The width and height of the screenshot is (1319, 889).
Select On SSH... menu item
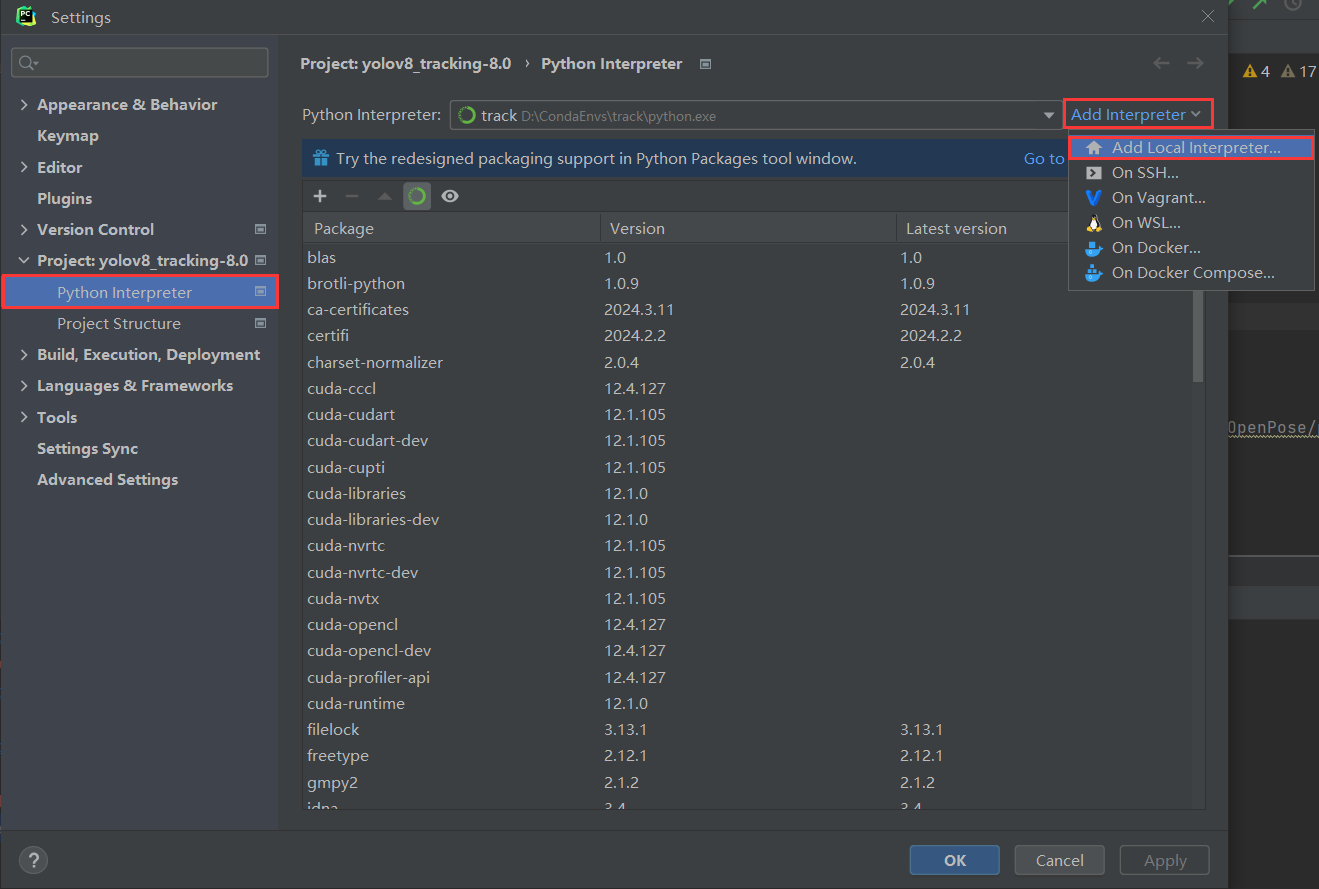tap(1190, 173)
